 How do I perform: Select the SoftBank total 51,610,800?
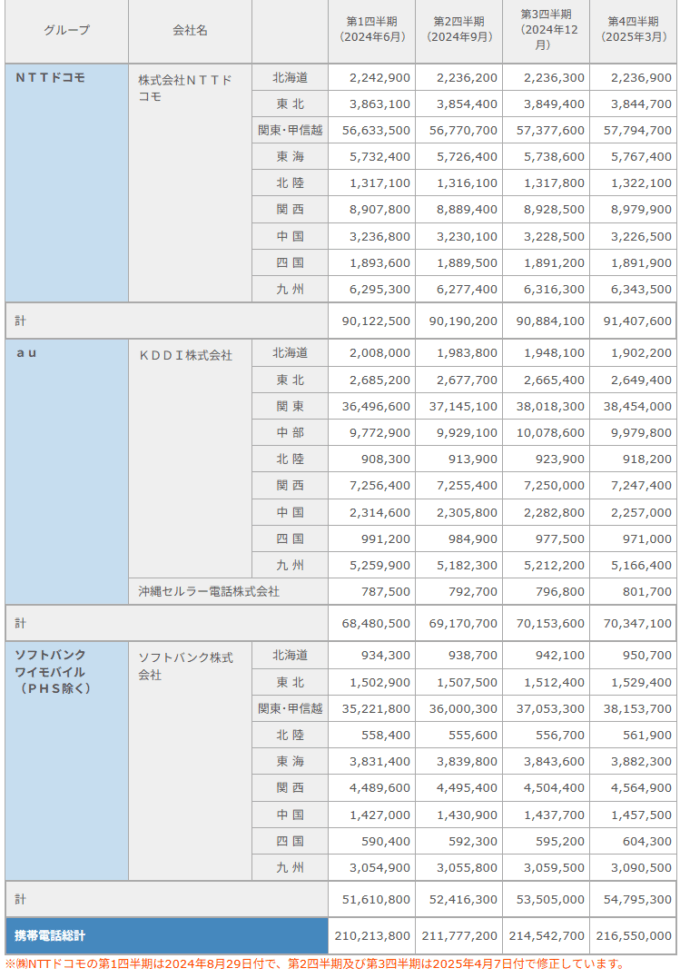(376, 899)
